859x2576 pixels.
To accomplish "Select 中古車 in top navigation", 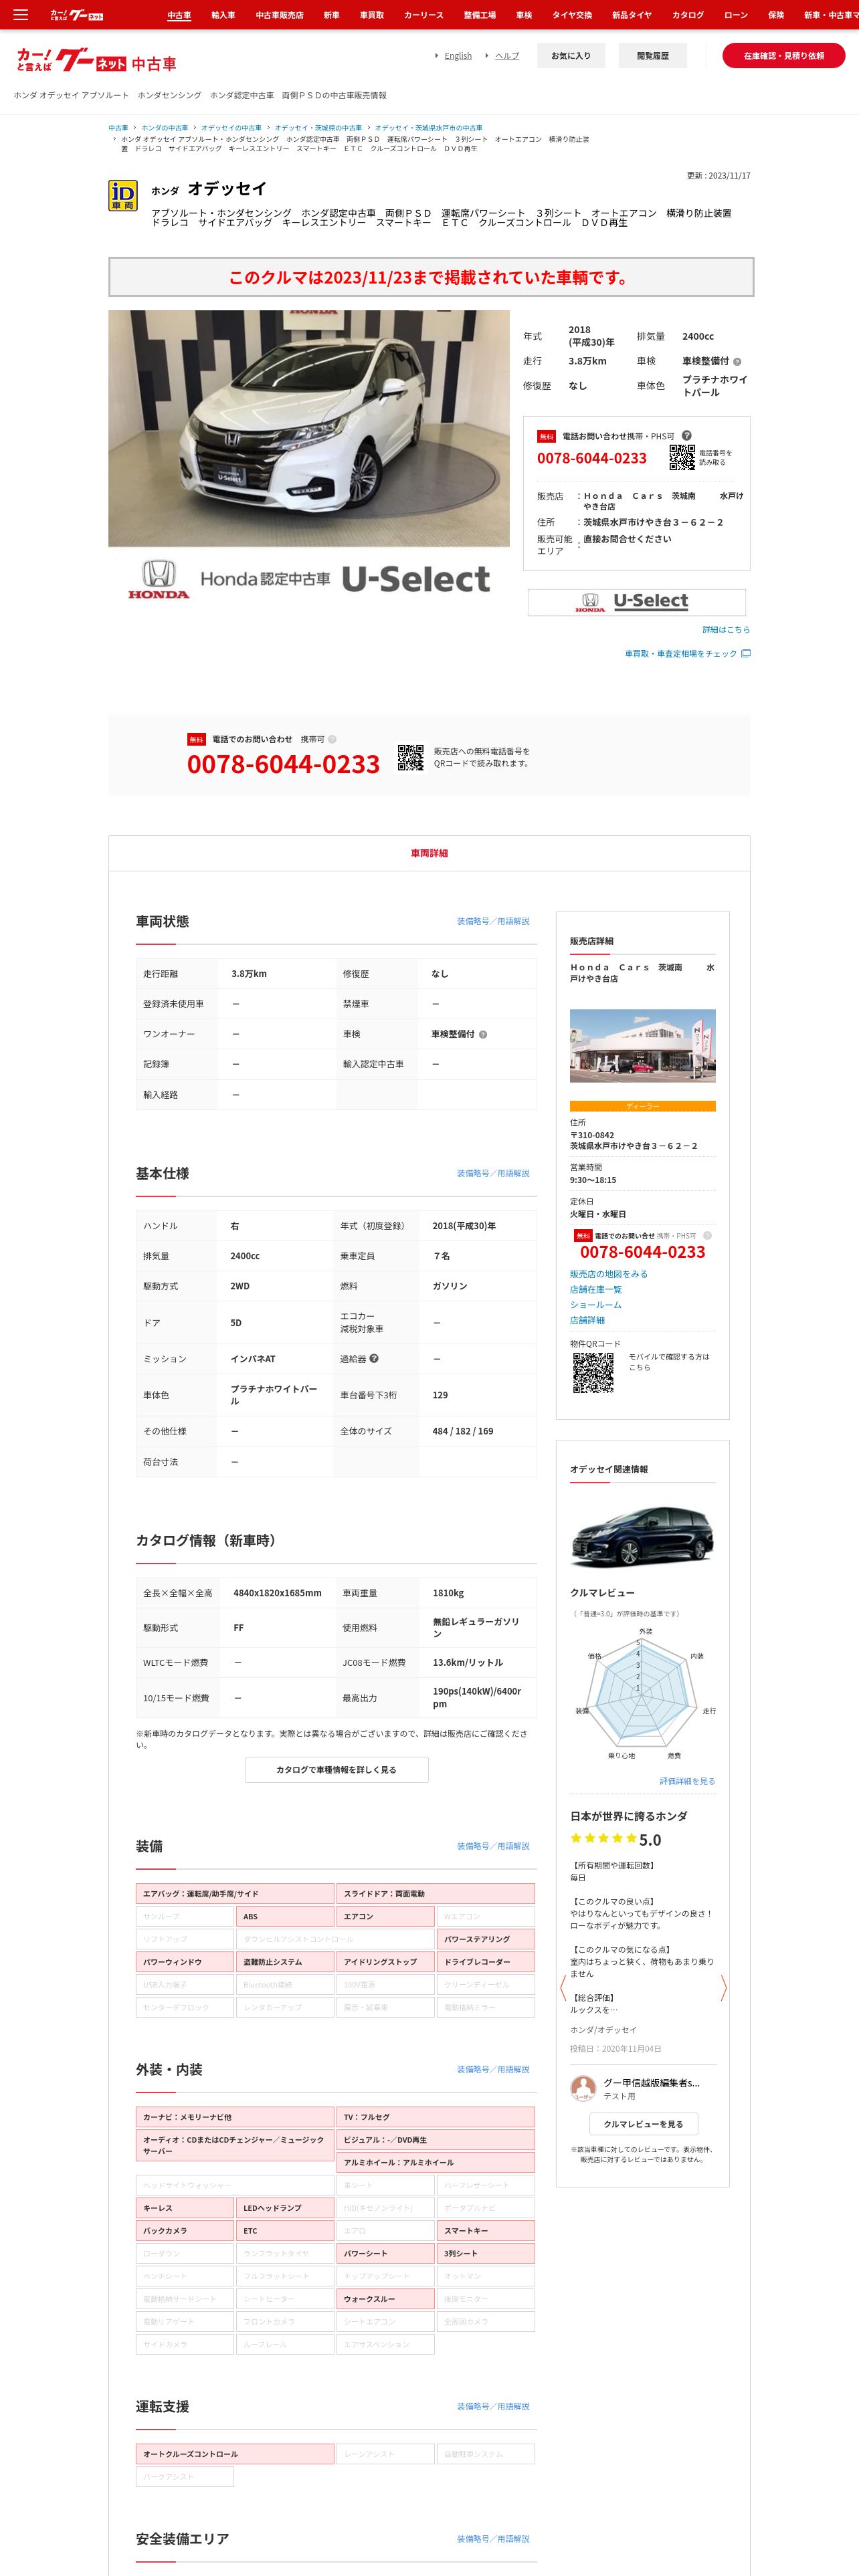I will (x=179, y=15).
